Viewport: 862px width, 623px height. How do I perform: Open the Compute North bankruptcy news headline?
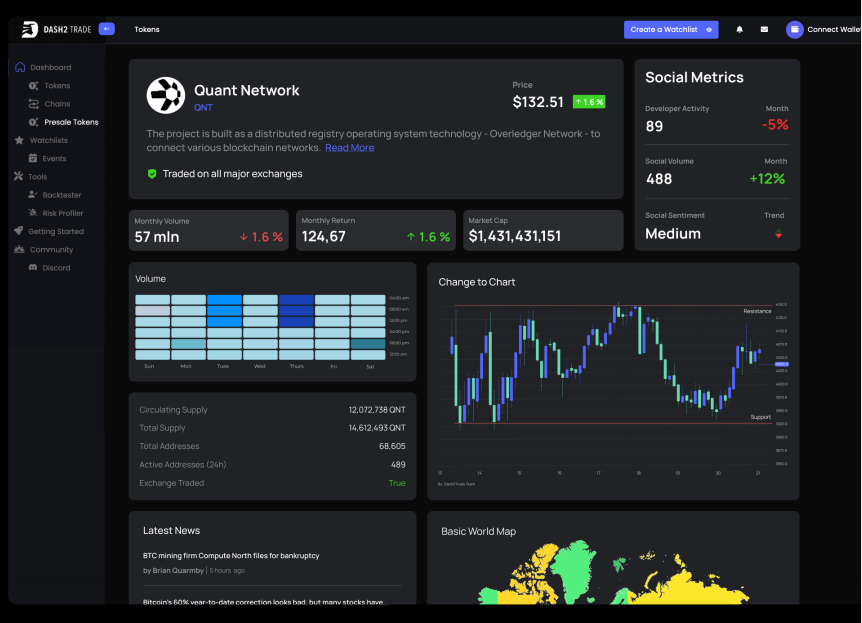(231, 556)
